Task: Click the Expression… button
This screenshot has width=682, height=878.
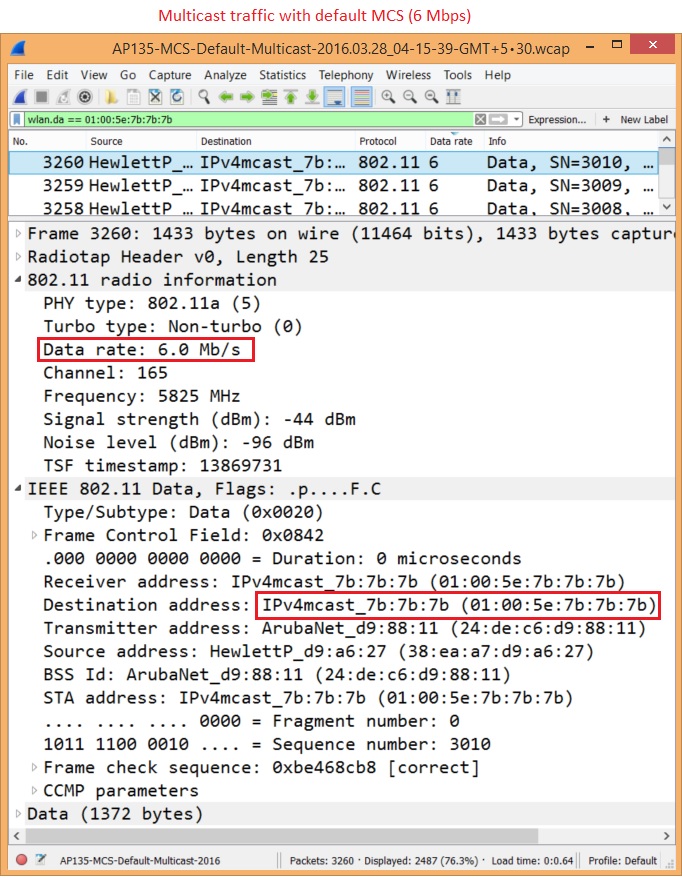Action: click(557, 120)
